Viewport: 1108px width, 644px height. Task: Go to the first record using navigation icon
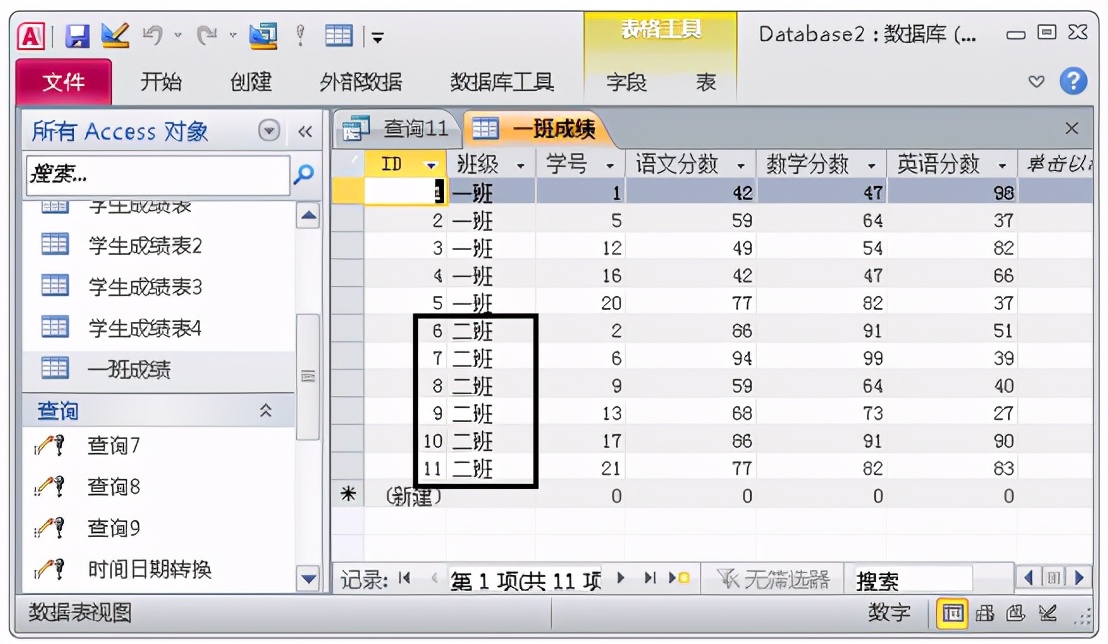(404, 578)
